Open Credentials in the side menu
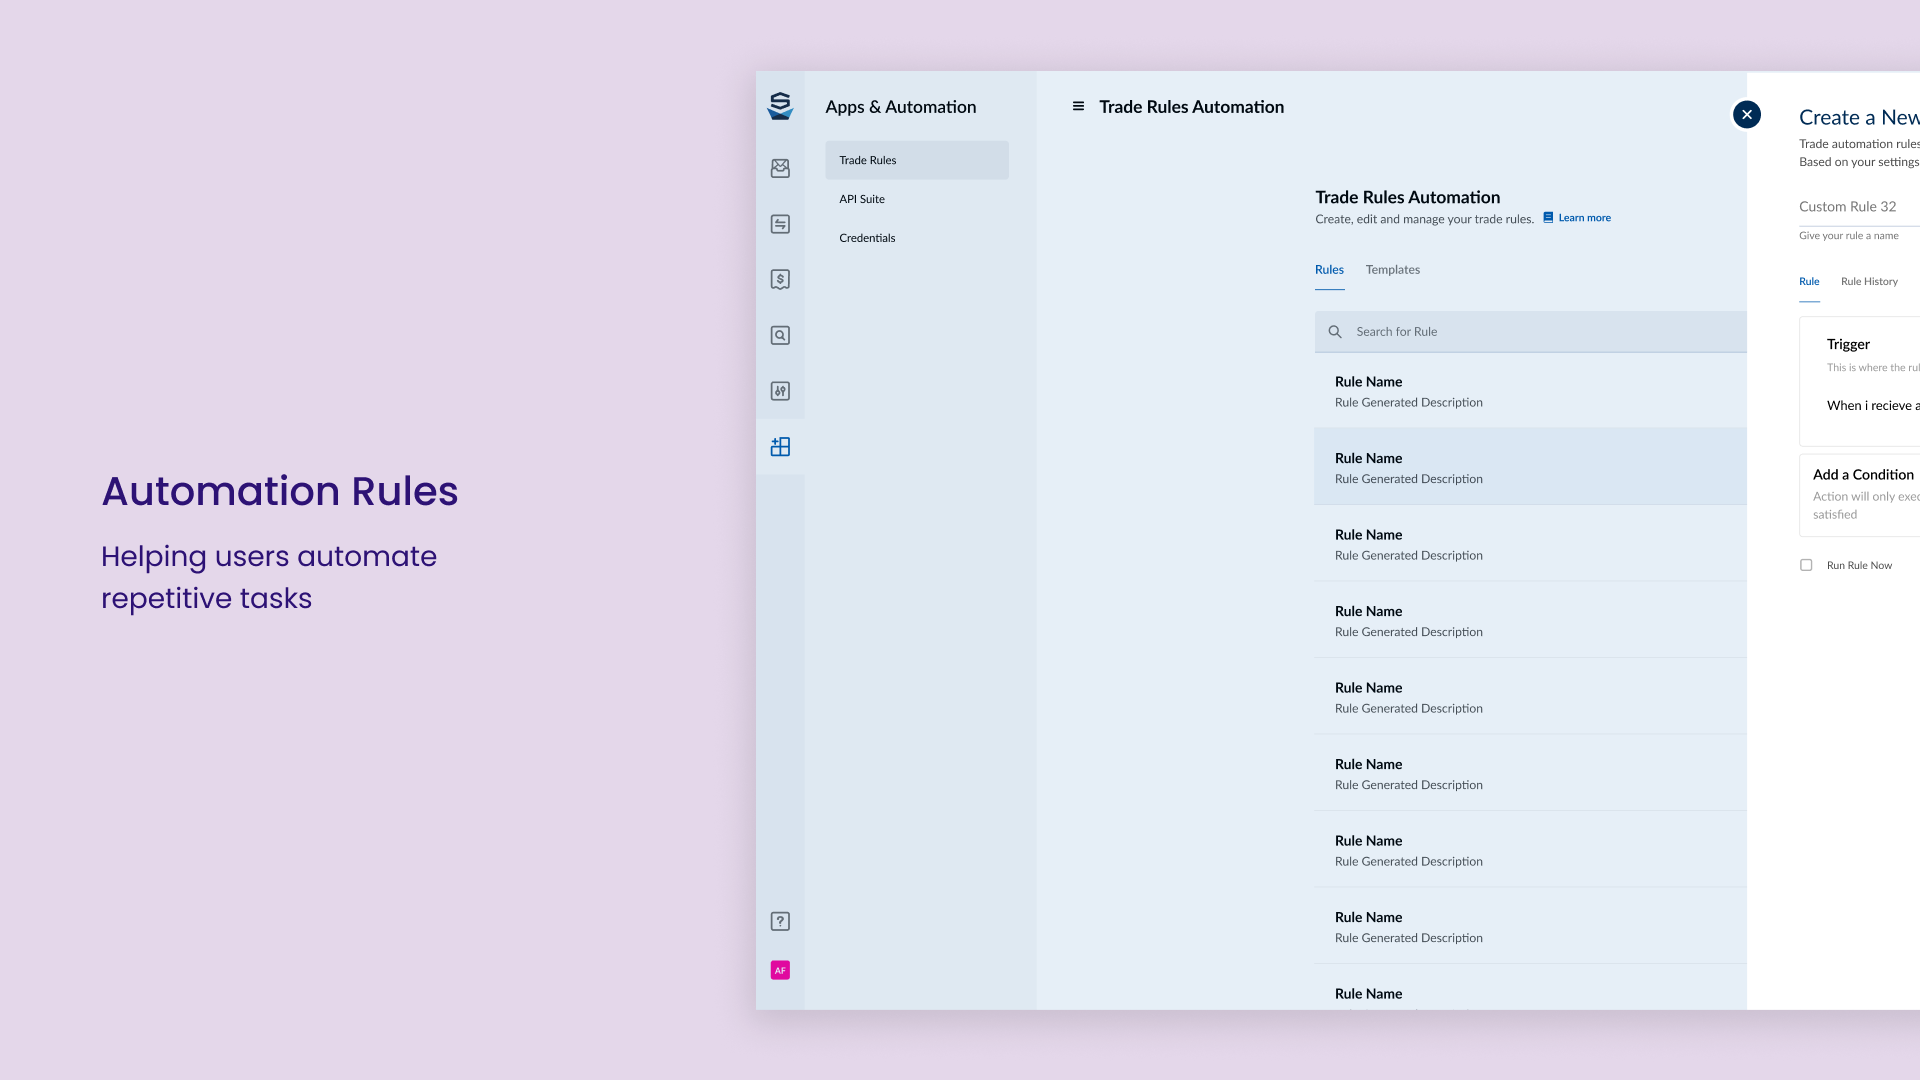The height and width of the screenshot is (1080, 1920). coord(867,238)
